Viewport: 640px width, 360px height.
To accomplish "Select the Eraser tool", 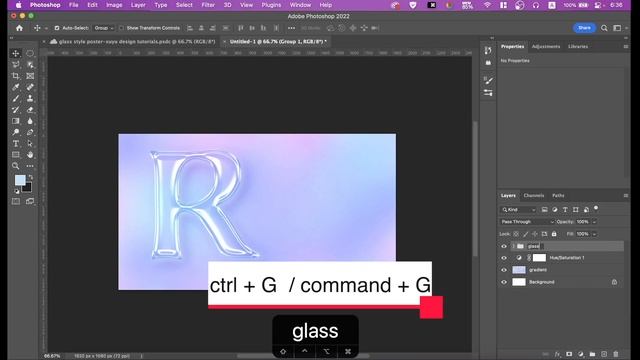I will tap(30, 110).
